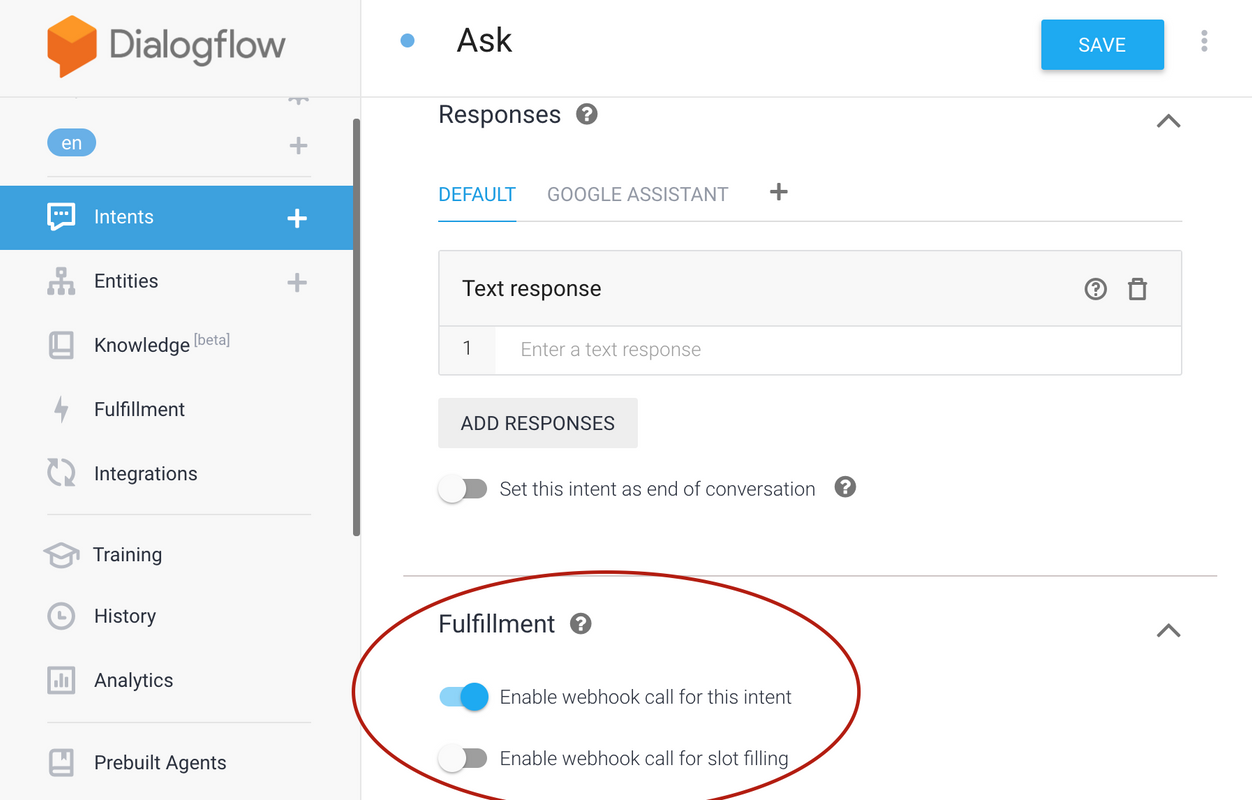This screenshot has width=1252, height=800.
Task: Click the plus icon beside Intents
Action: pos(297,218)
